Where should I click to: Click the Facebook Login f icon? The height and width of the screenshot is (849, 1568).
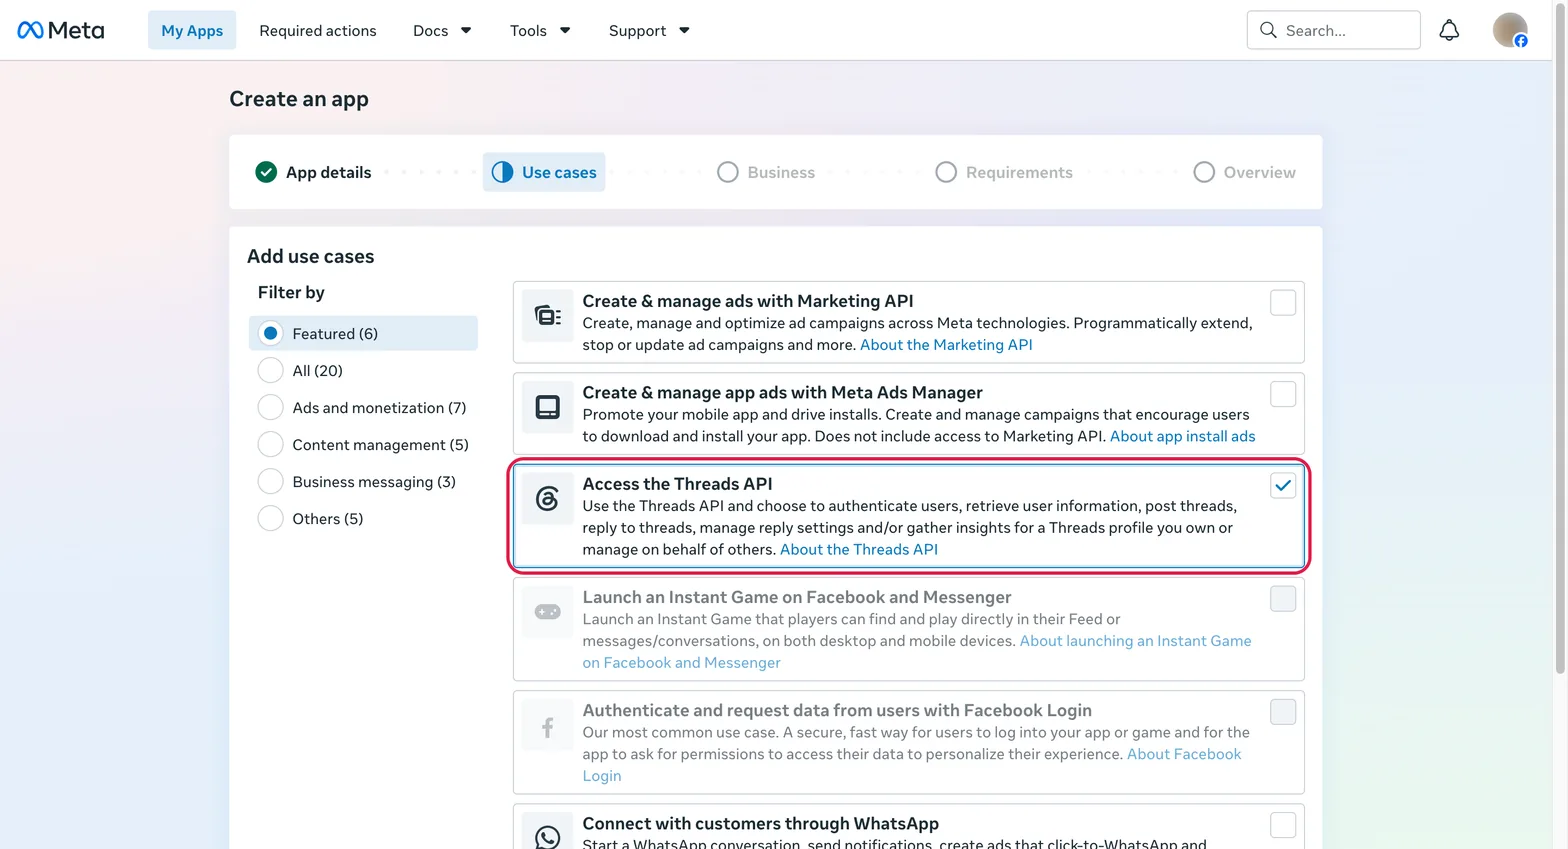(x=547, y=727)
